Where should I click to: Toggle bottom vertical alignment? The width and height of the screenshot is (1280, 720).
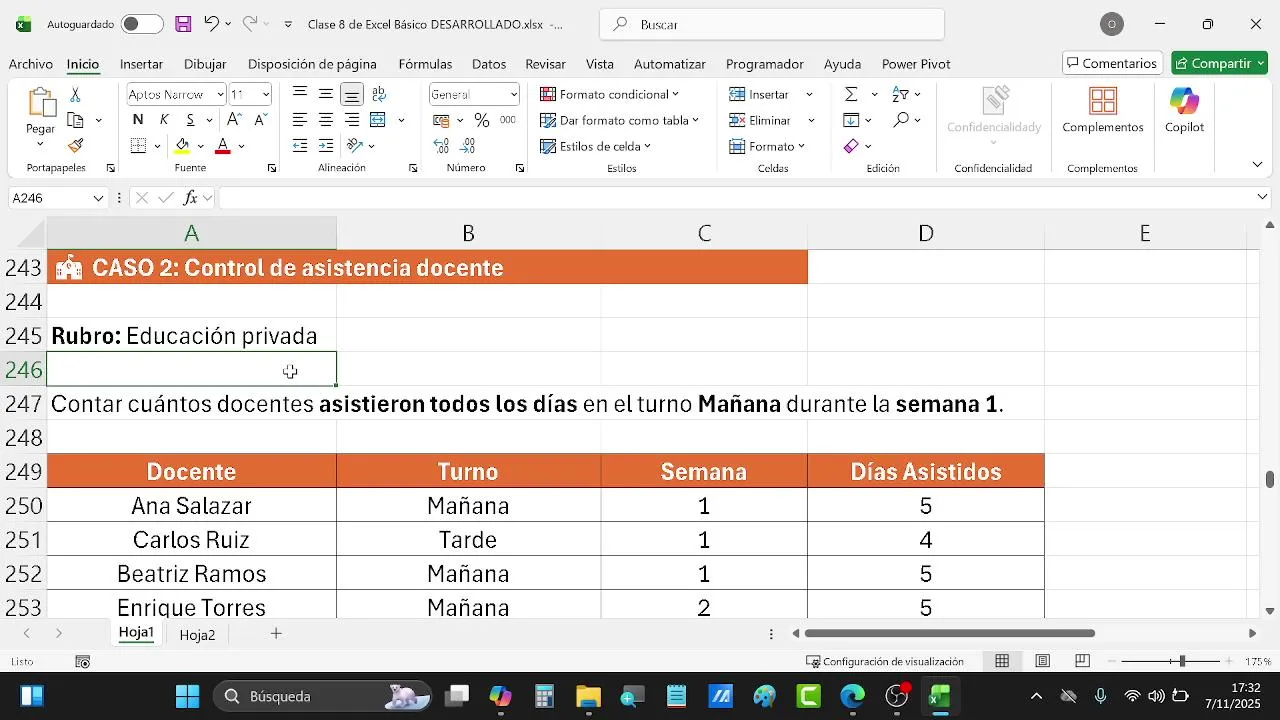pos(352,94)
